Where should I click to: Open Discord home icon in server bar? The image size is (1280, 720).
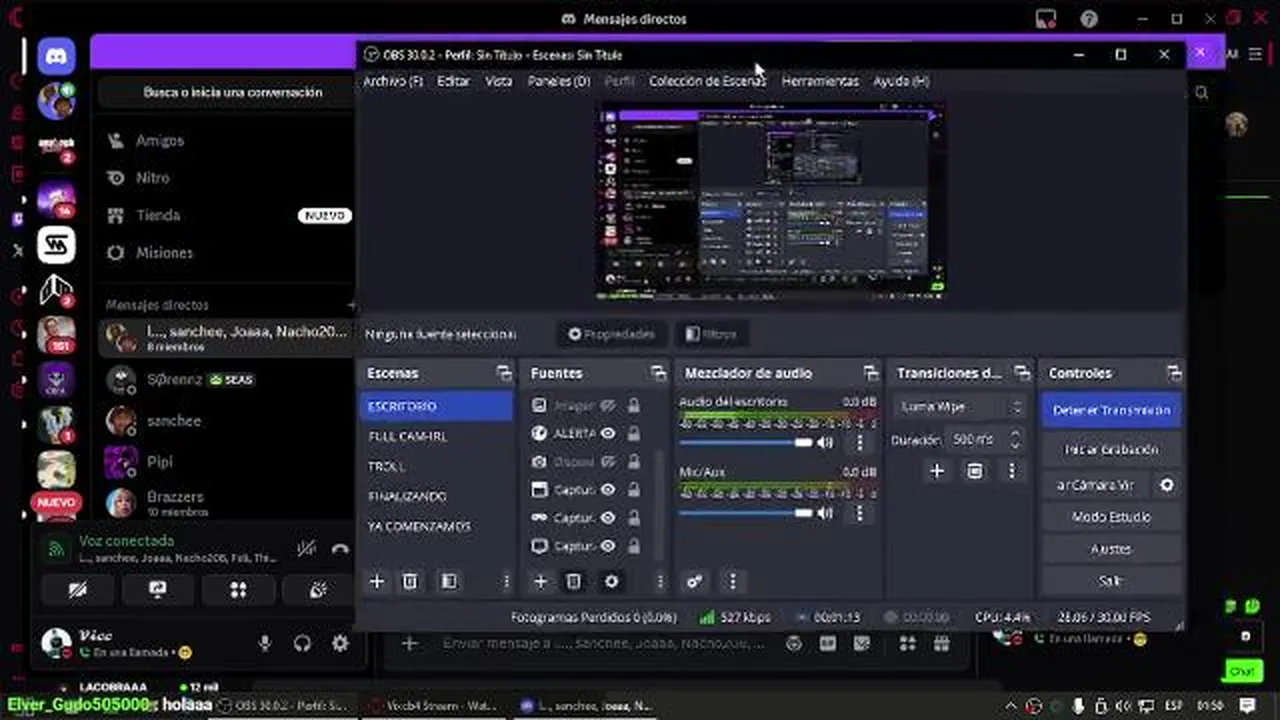(x=56, y=57)
